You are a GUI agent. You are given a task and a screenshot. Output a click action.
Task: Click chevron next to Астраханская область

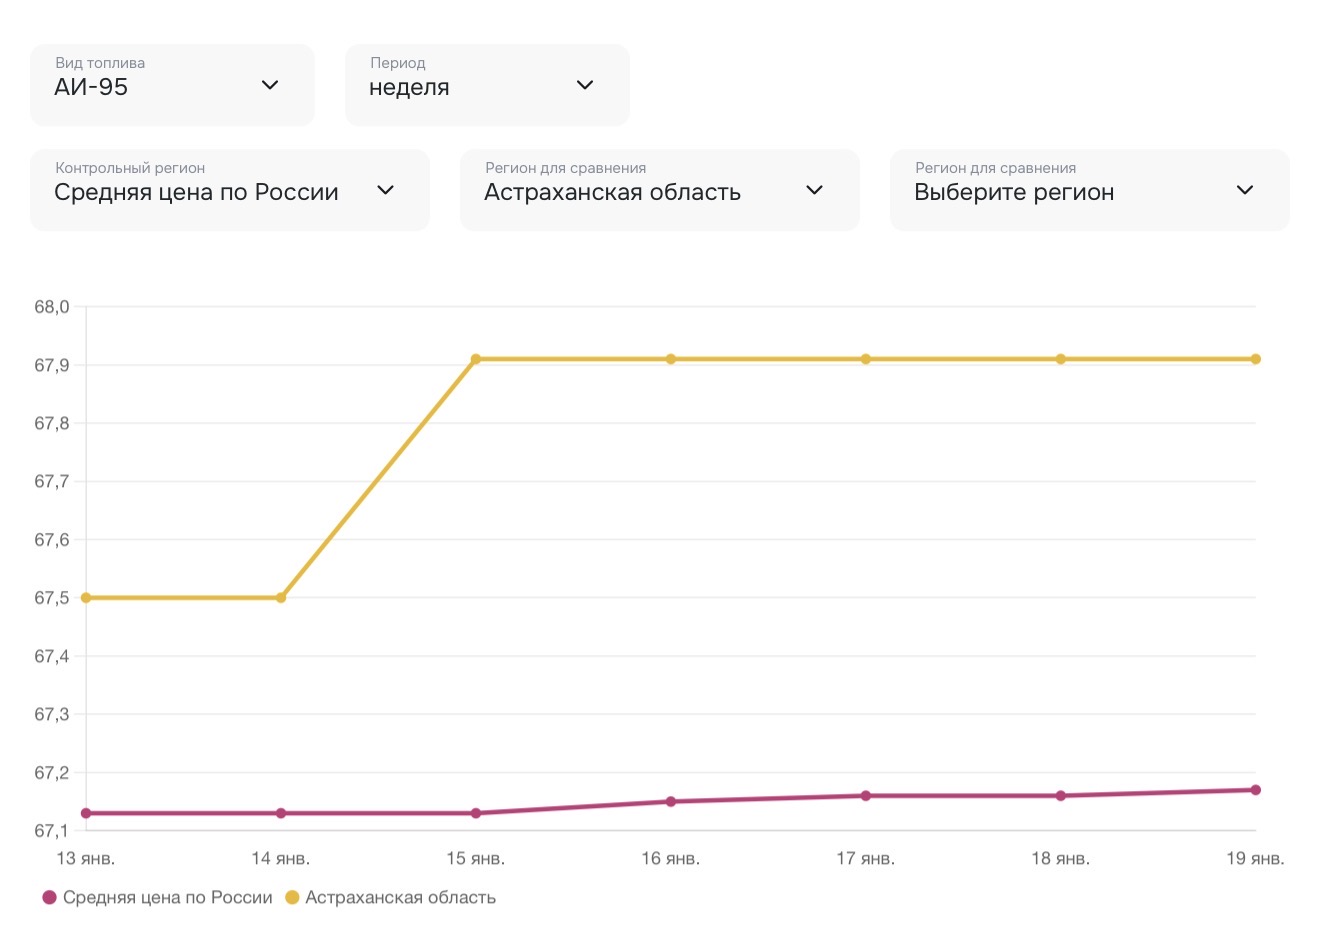pyautogui.click(x=814, y=190)
